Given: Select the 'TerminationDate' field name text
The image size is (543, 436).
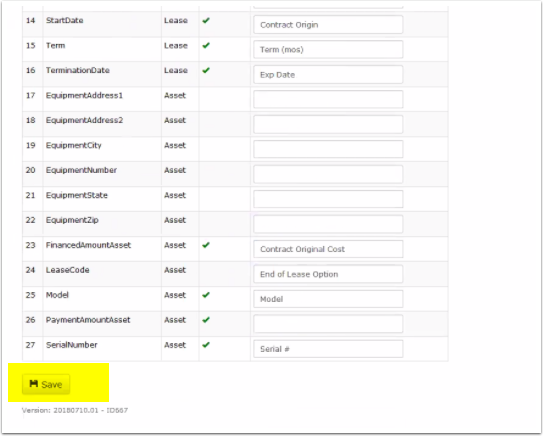Looking at the screenshot, I should (78, 70).
